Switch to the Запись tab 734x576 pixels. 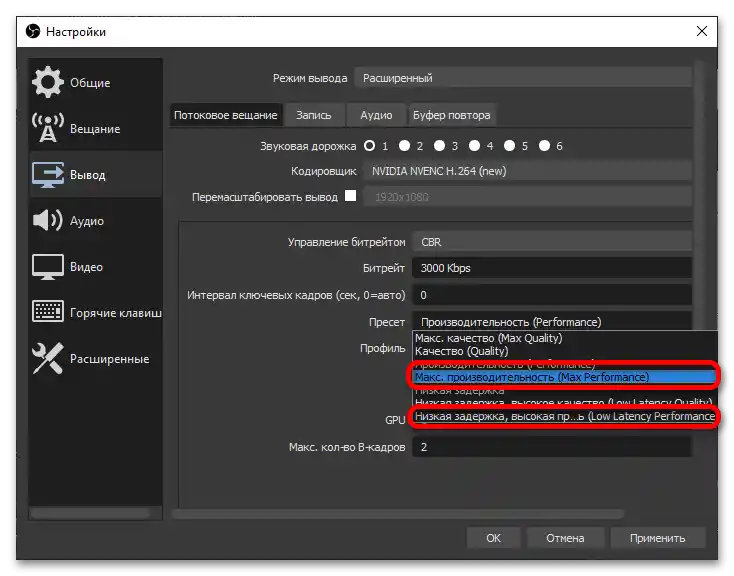(x=314, y=115)
